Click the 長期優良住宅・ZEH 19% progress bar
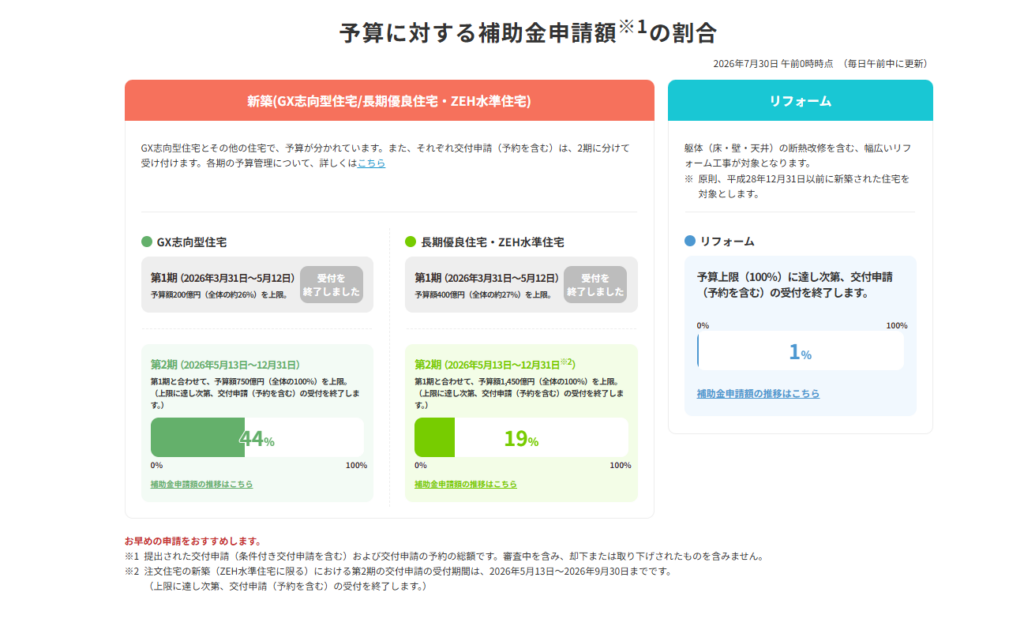This screenshot has width=1024, height=626. (x=521, y=437)
